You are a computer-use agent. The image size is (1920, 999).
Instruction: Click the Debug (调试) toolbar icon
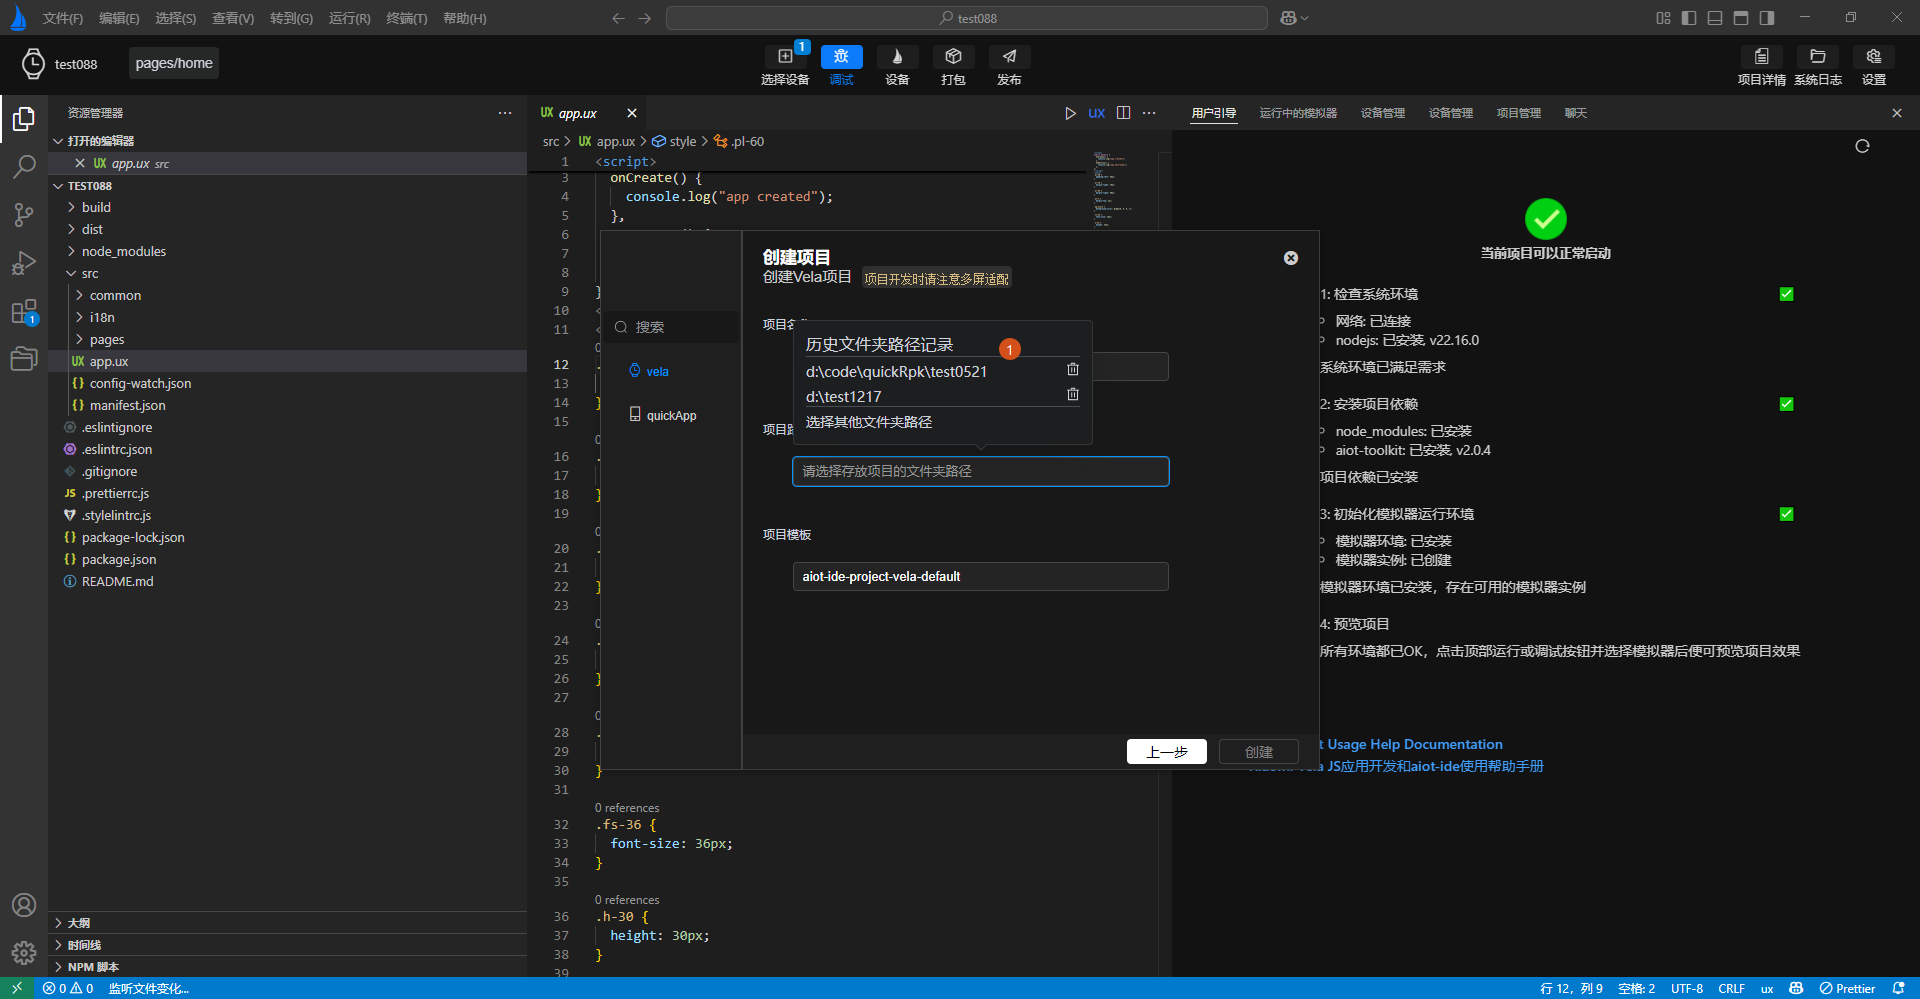click(x=841, y=58)
